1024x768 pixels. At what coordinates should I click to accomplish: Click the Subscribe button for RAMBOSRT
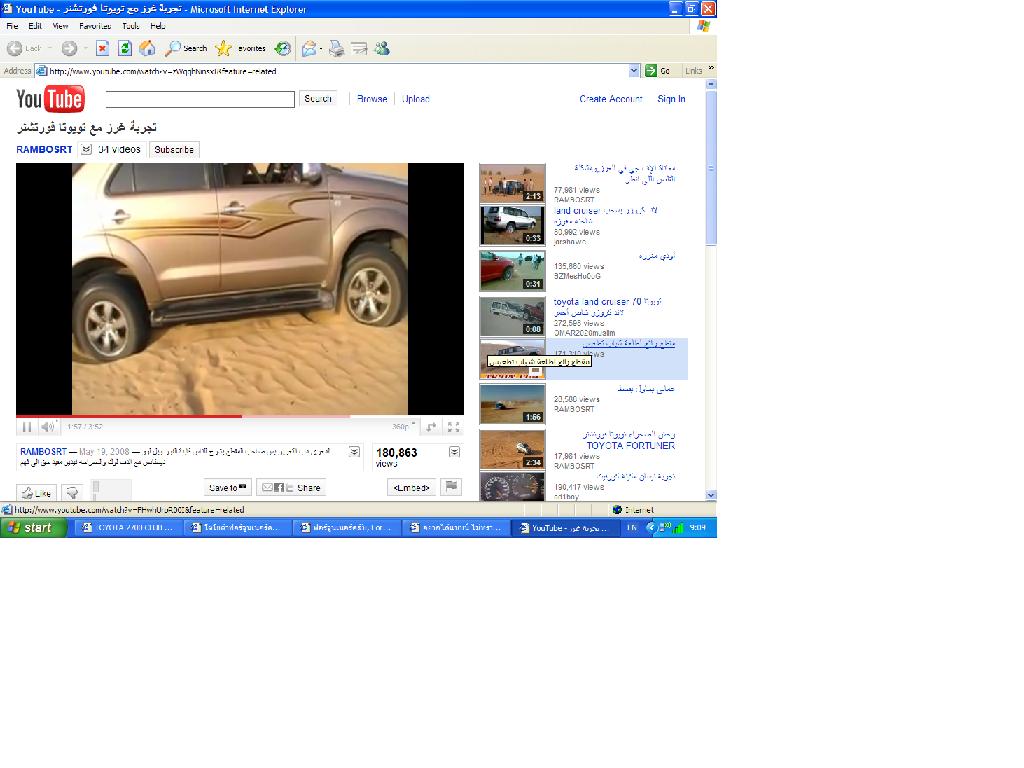coord(174,149)
